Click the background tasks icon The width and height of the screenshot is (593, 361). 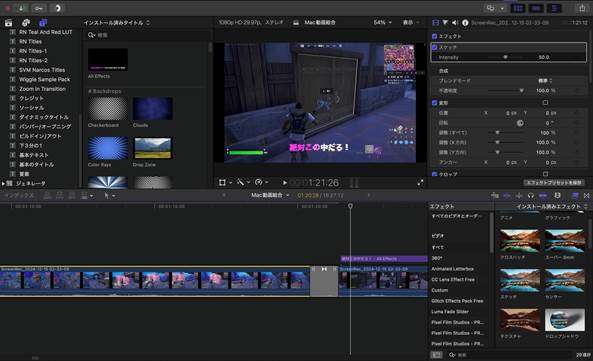pyautogui.click(x=57, y=8)
